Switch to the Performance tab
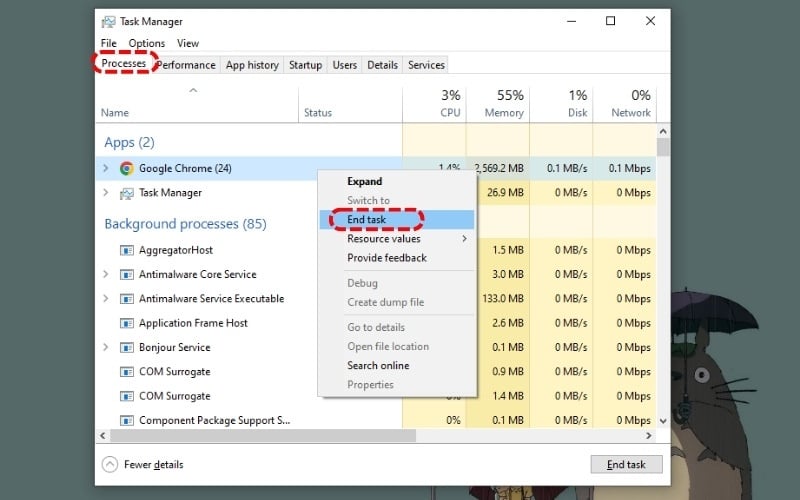 [x=187, y=65]
